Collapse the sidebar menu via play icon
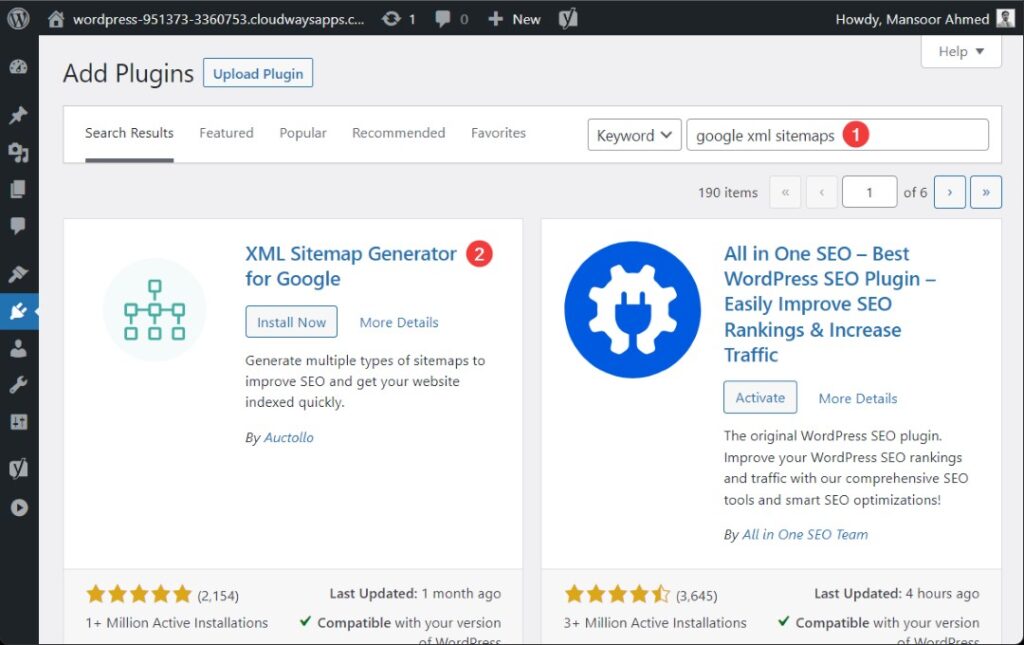The image size is (1024, 645). coord(19,507)
